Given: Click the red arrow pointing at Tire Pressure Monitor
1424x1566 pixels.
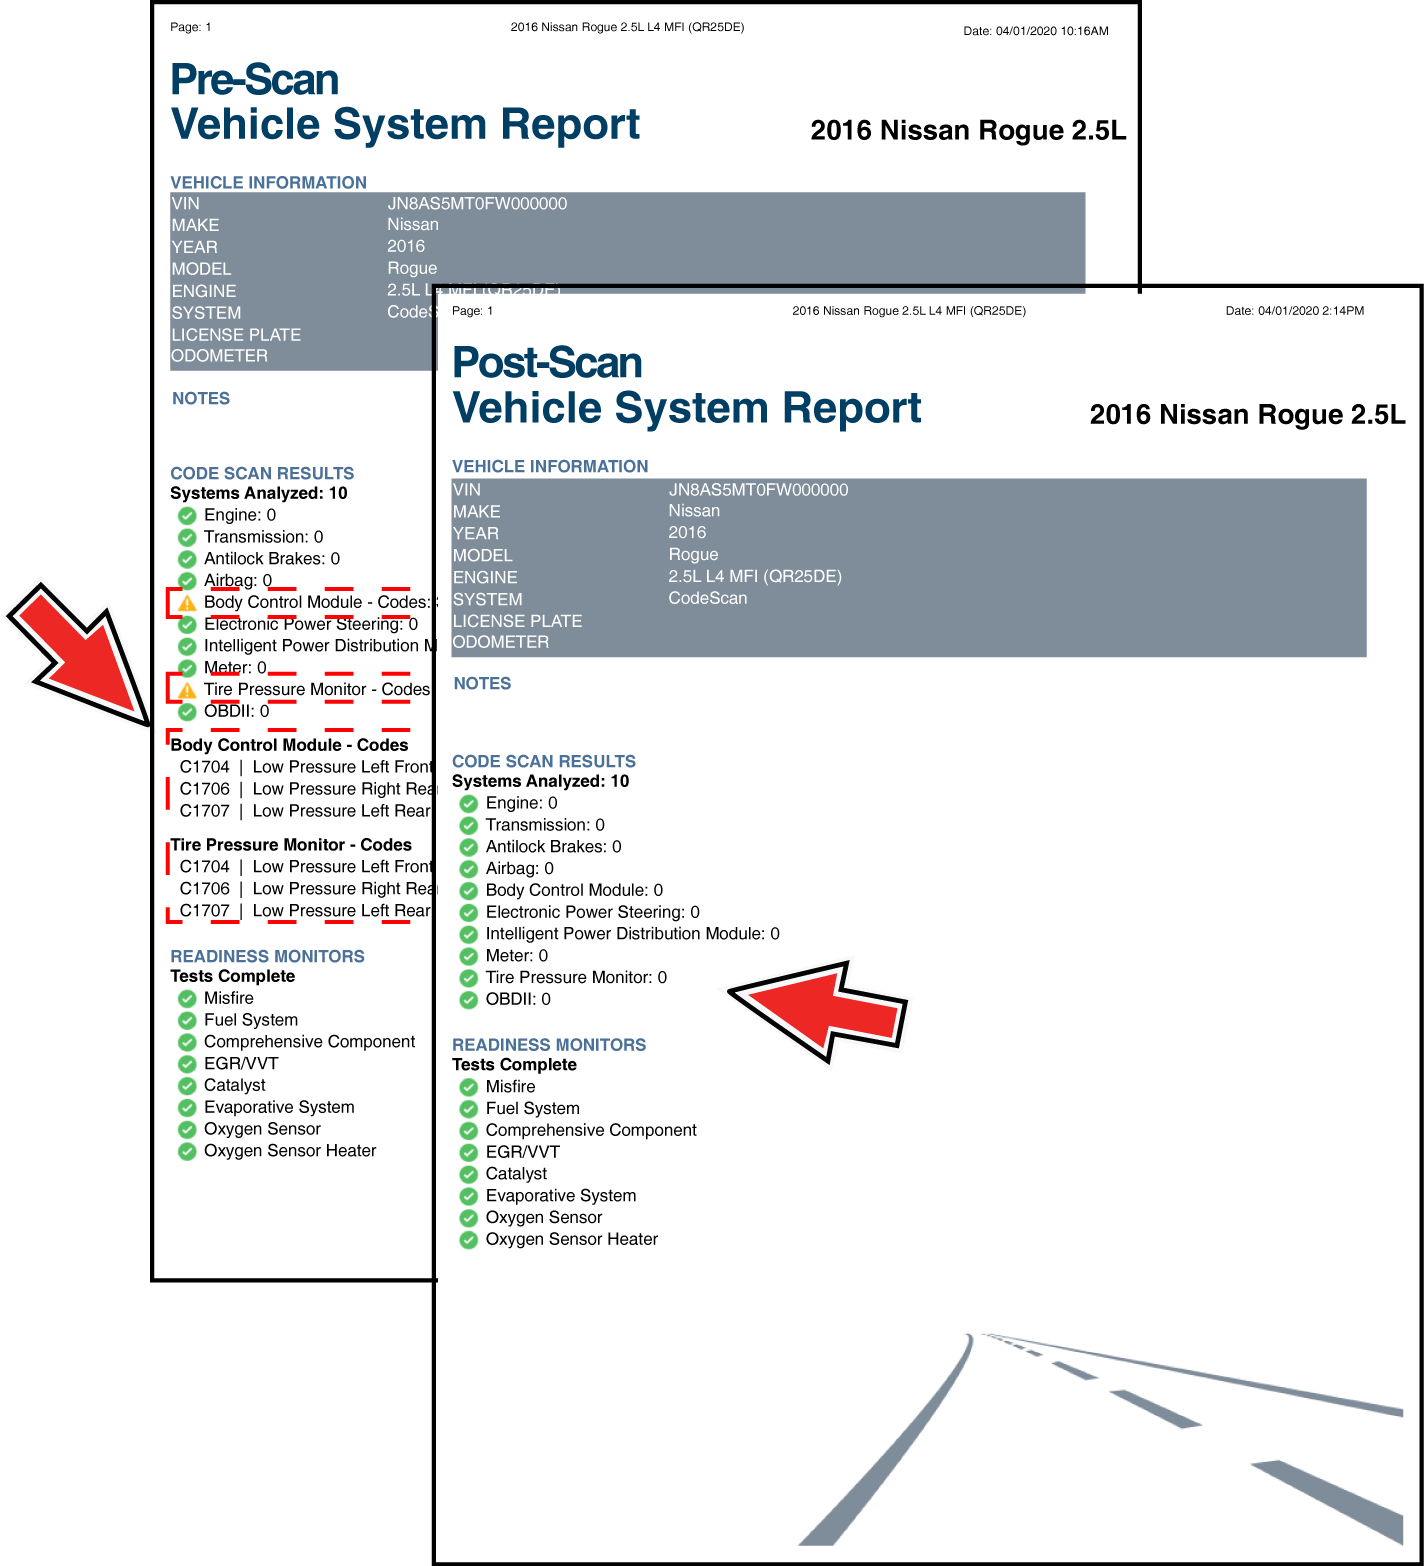Looking at the screenshot, I should (x=820, y=1010).
